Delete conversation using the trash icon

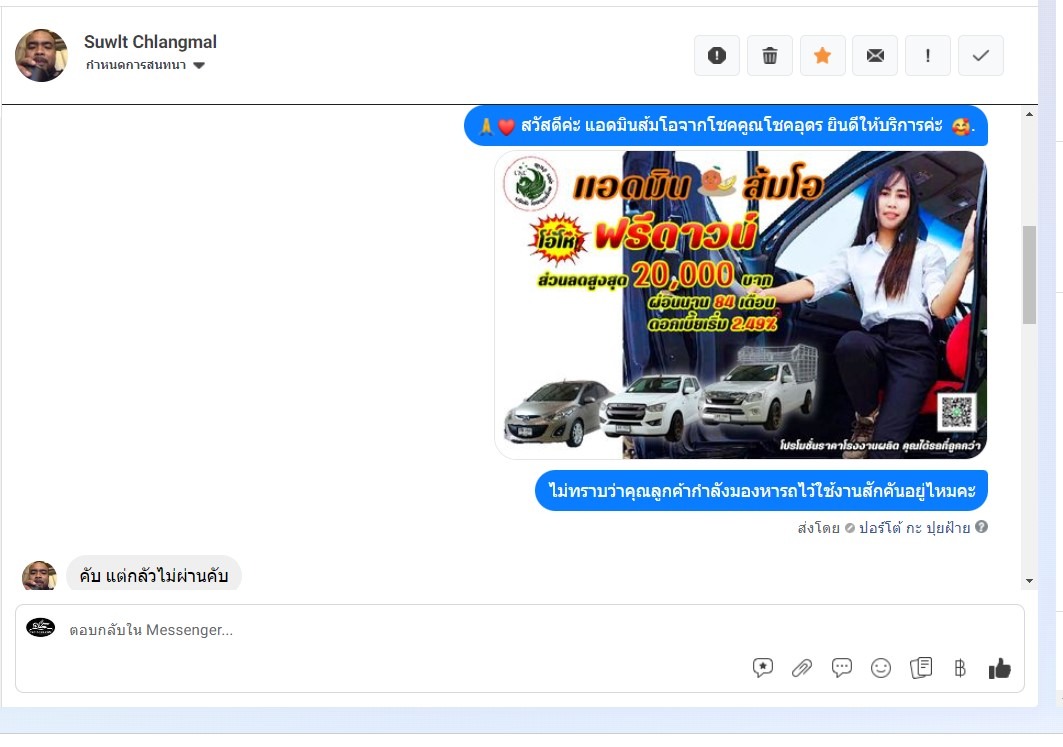769,56
